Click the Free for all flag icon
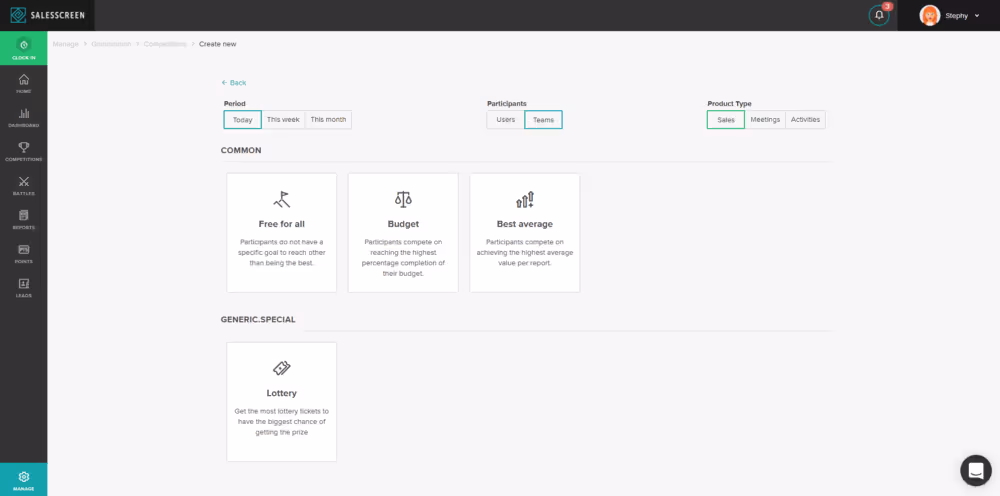Image resolution: width=1000 pixels, height=496 pixels. pyautogui.click(x=281, y=200)
